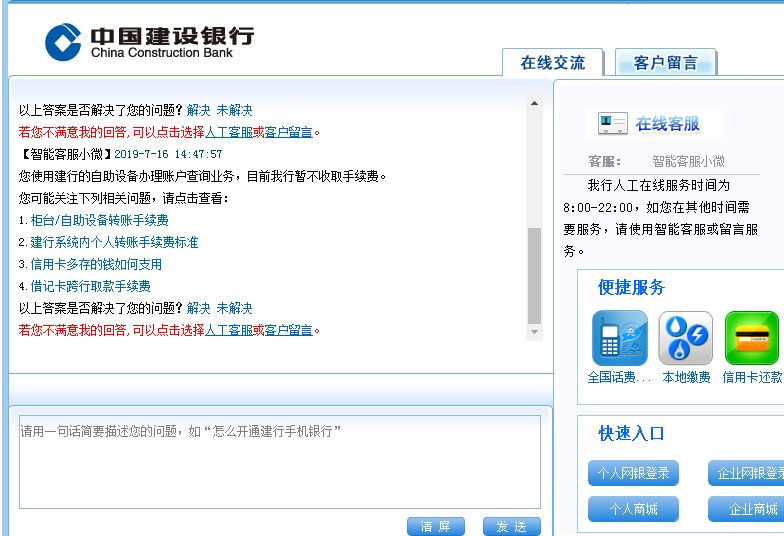Image resolution: width=784 pixels, height=536 pixels.
Task: Open the 本地缴费 utility payment icon
Action: 686,338
